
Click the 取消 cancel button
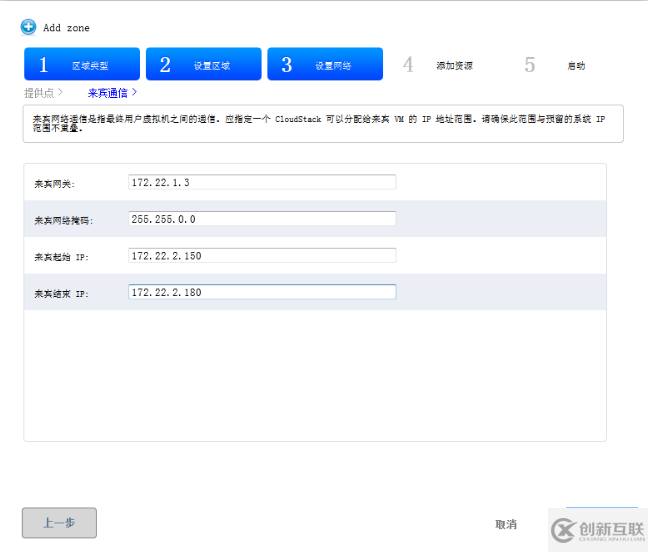(x=506, y=524)
